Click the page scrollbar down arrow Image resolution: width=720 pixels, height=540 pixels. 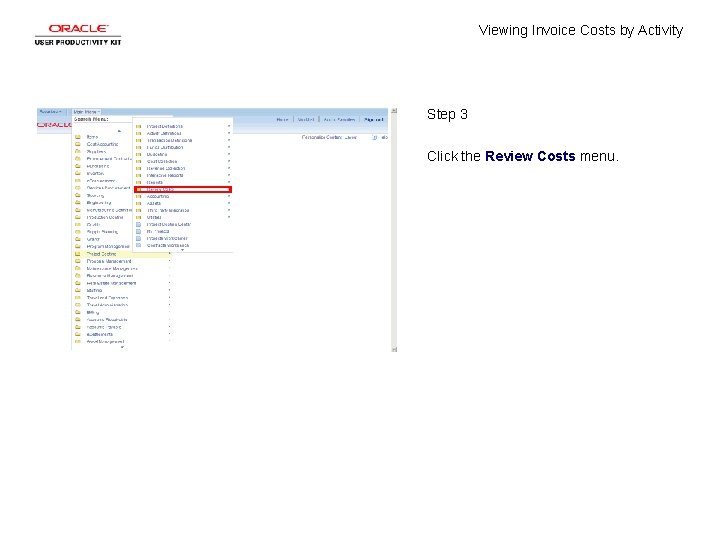coord(394,349)
